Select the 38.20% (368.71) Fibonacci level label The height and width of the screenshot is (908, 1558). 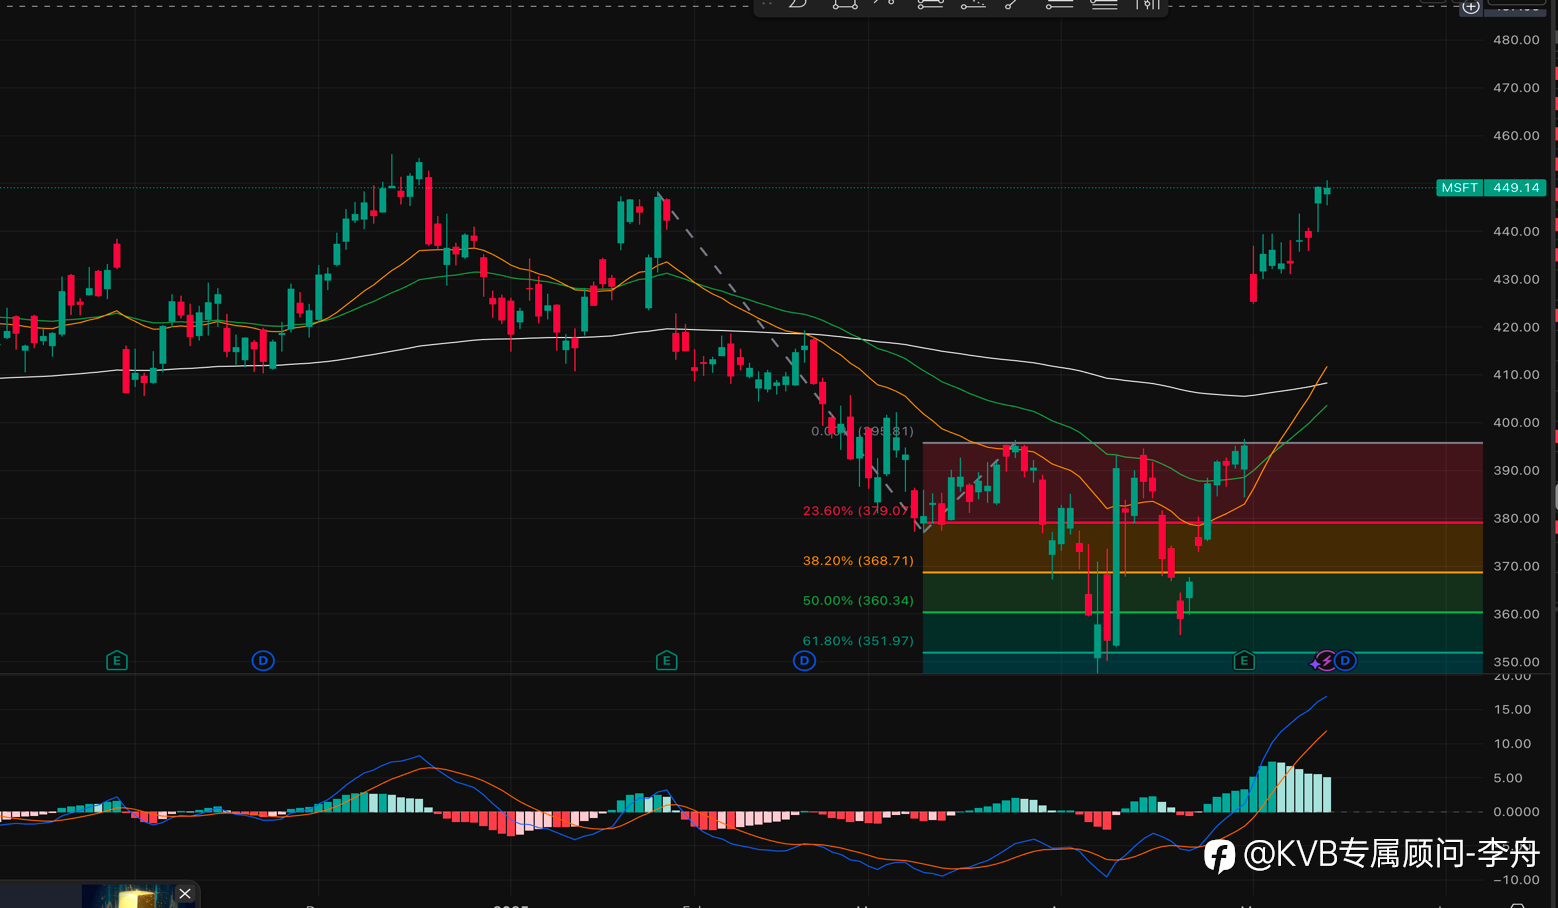858,561
